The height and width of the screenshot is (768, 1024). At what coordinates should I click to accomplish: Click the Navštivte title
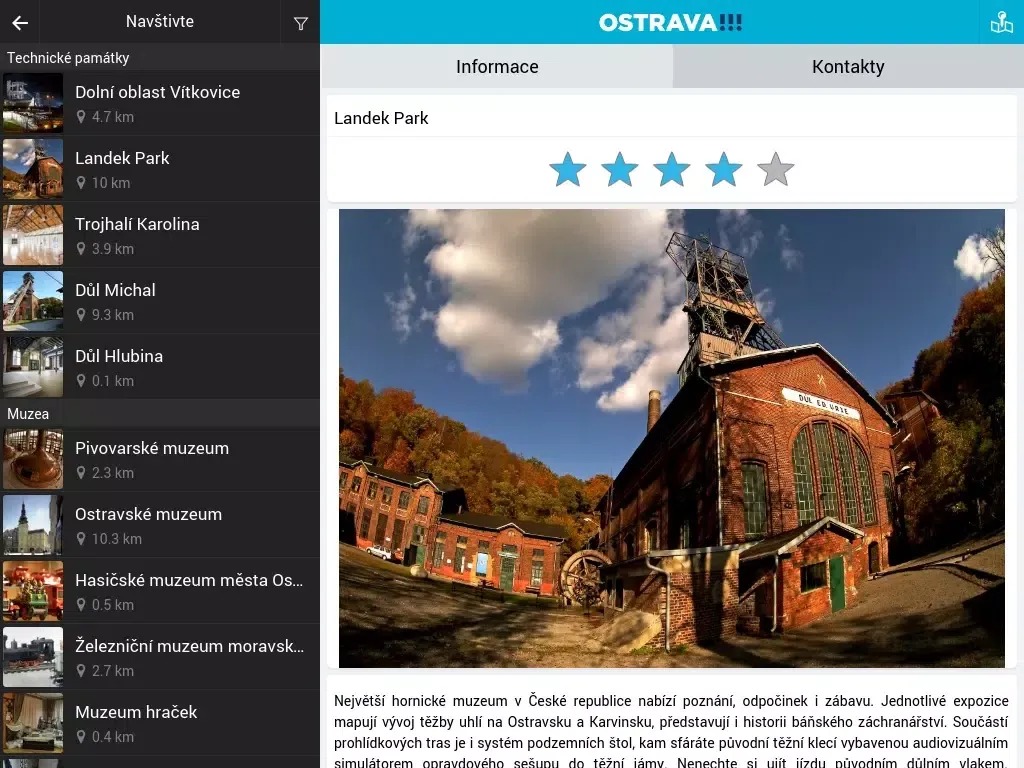160,22
